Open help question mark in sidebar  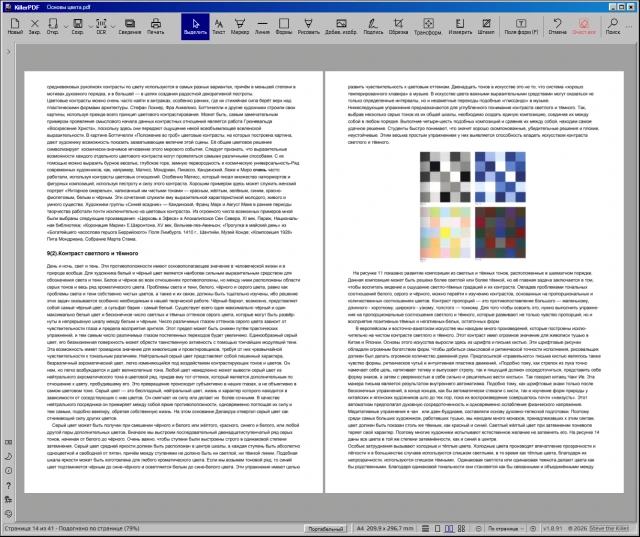pyautogui.click(x=8, y=485)
